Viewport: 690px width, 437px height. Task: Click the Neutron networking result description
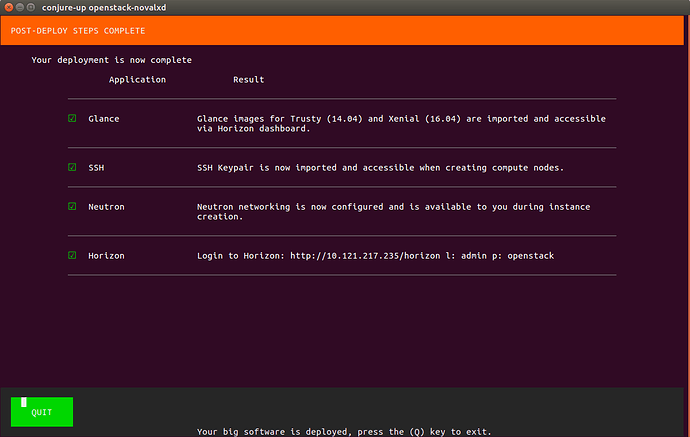393,212
